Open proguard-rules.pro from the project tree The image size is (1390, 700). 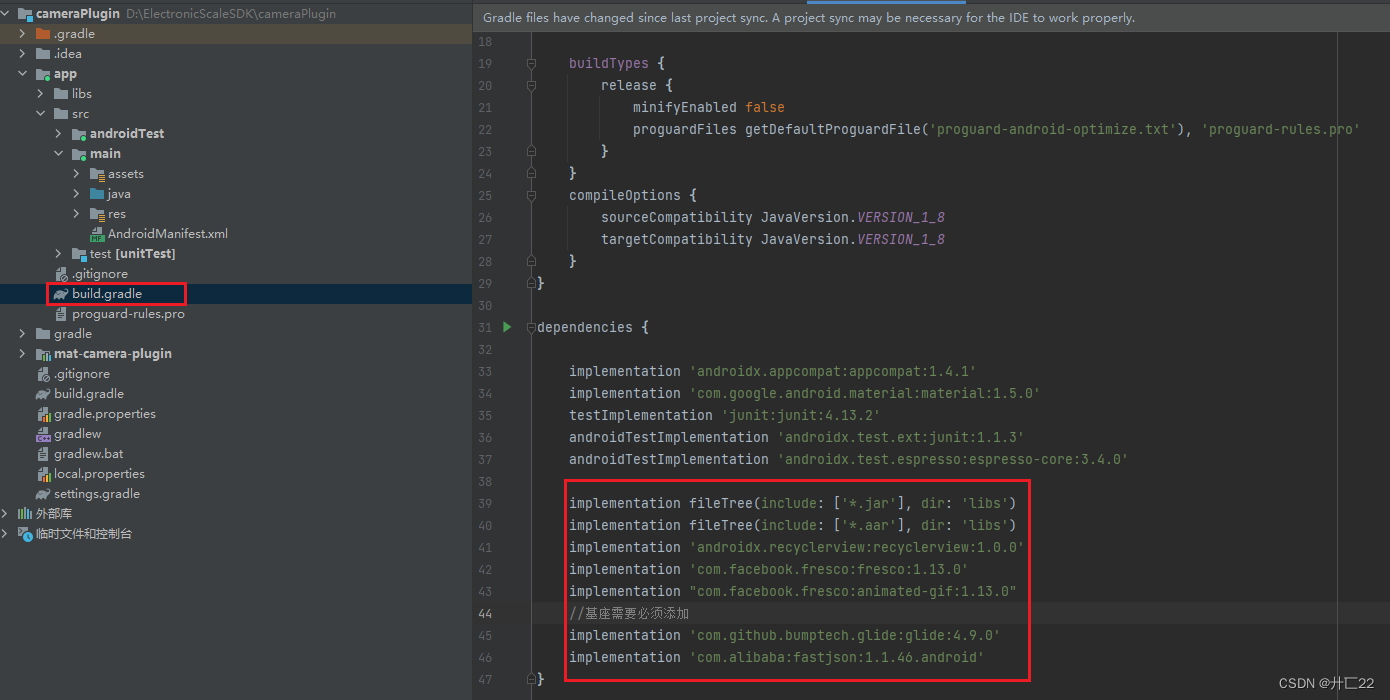(x=130, y=313)
